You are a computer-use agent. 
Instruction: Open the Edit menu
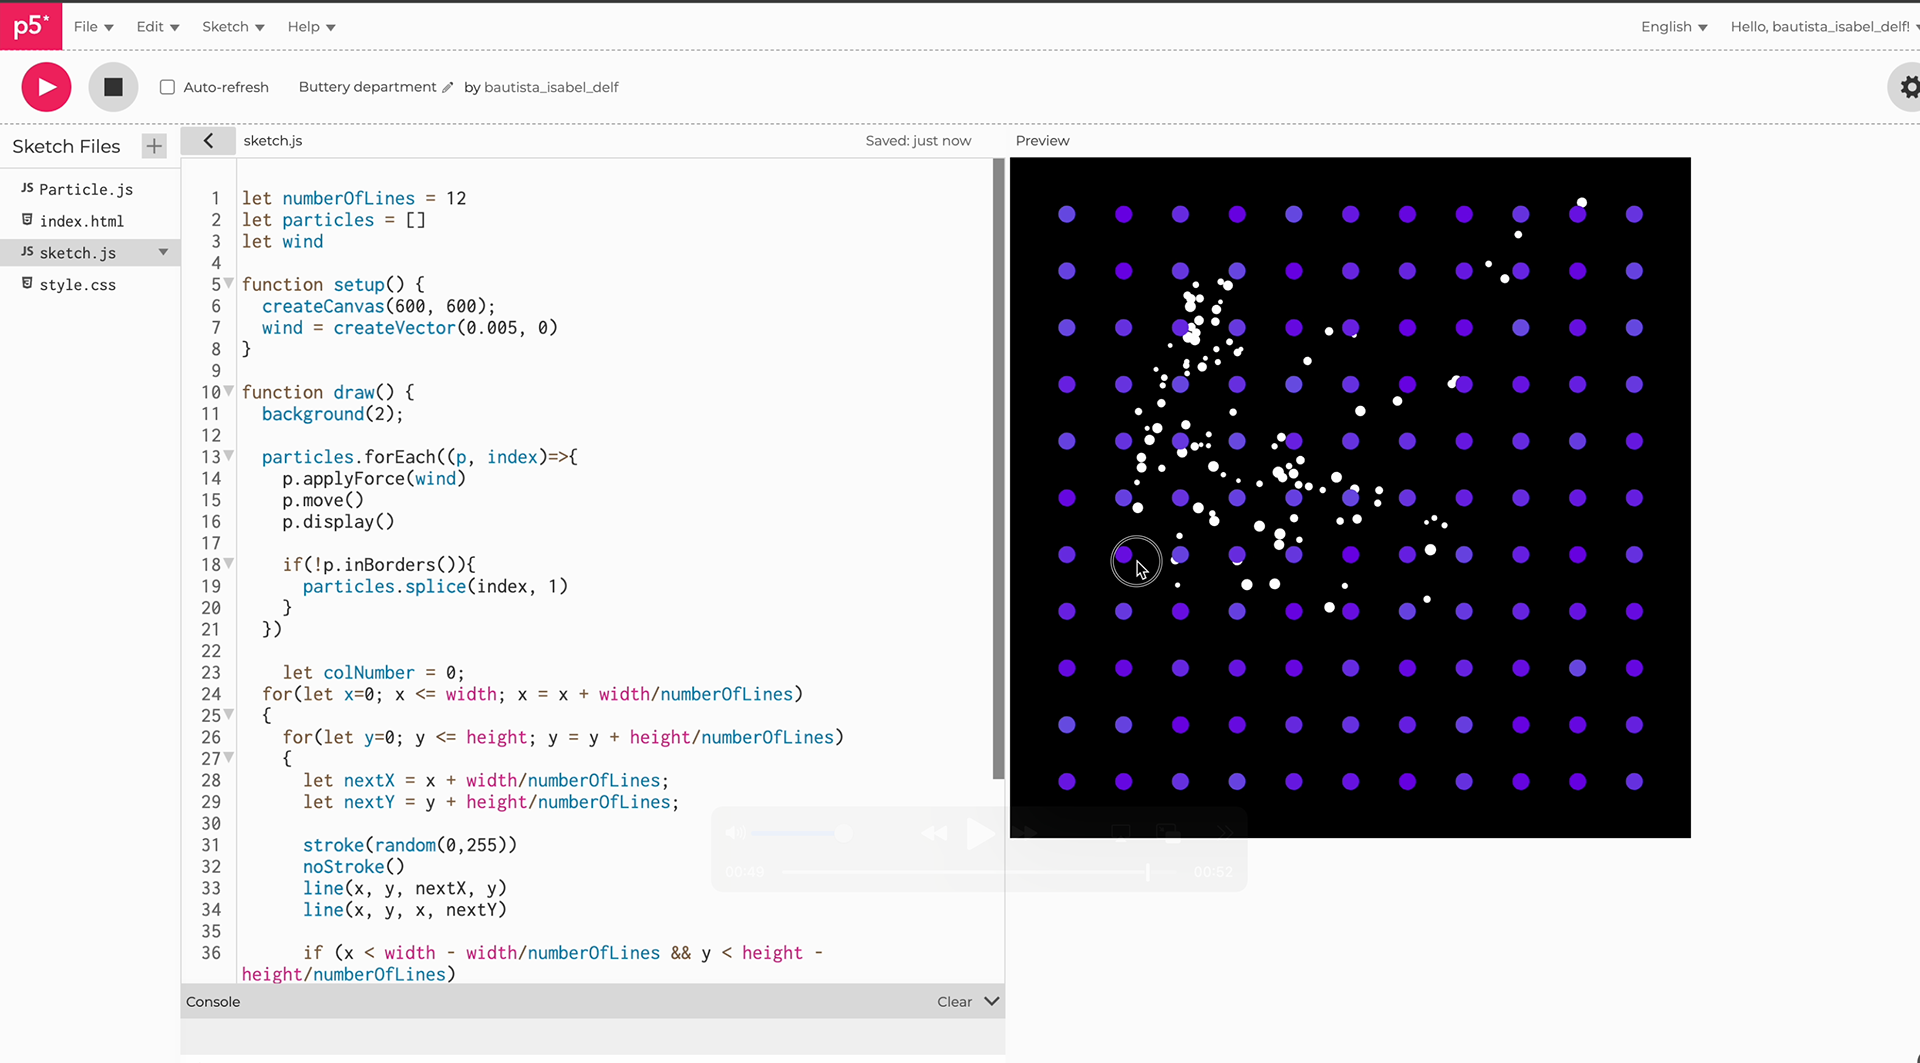pyautogui.click(x=158, y=27)
